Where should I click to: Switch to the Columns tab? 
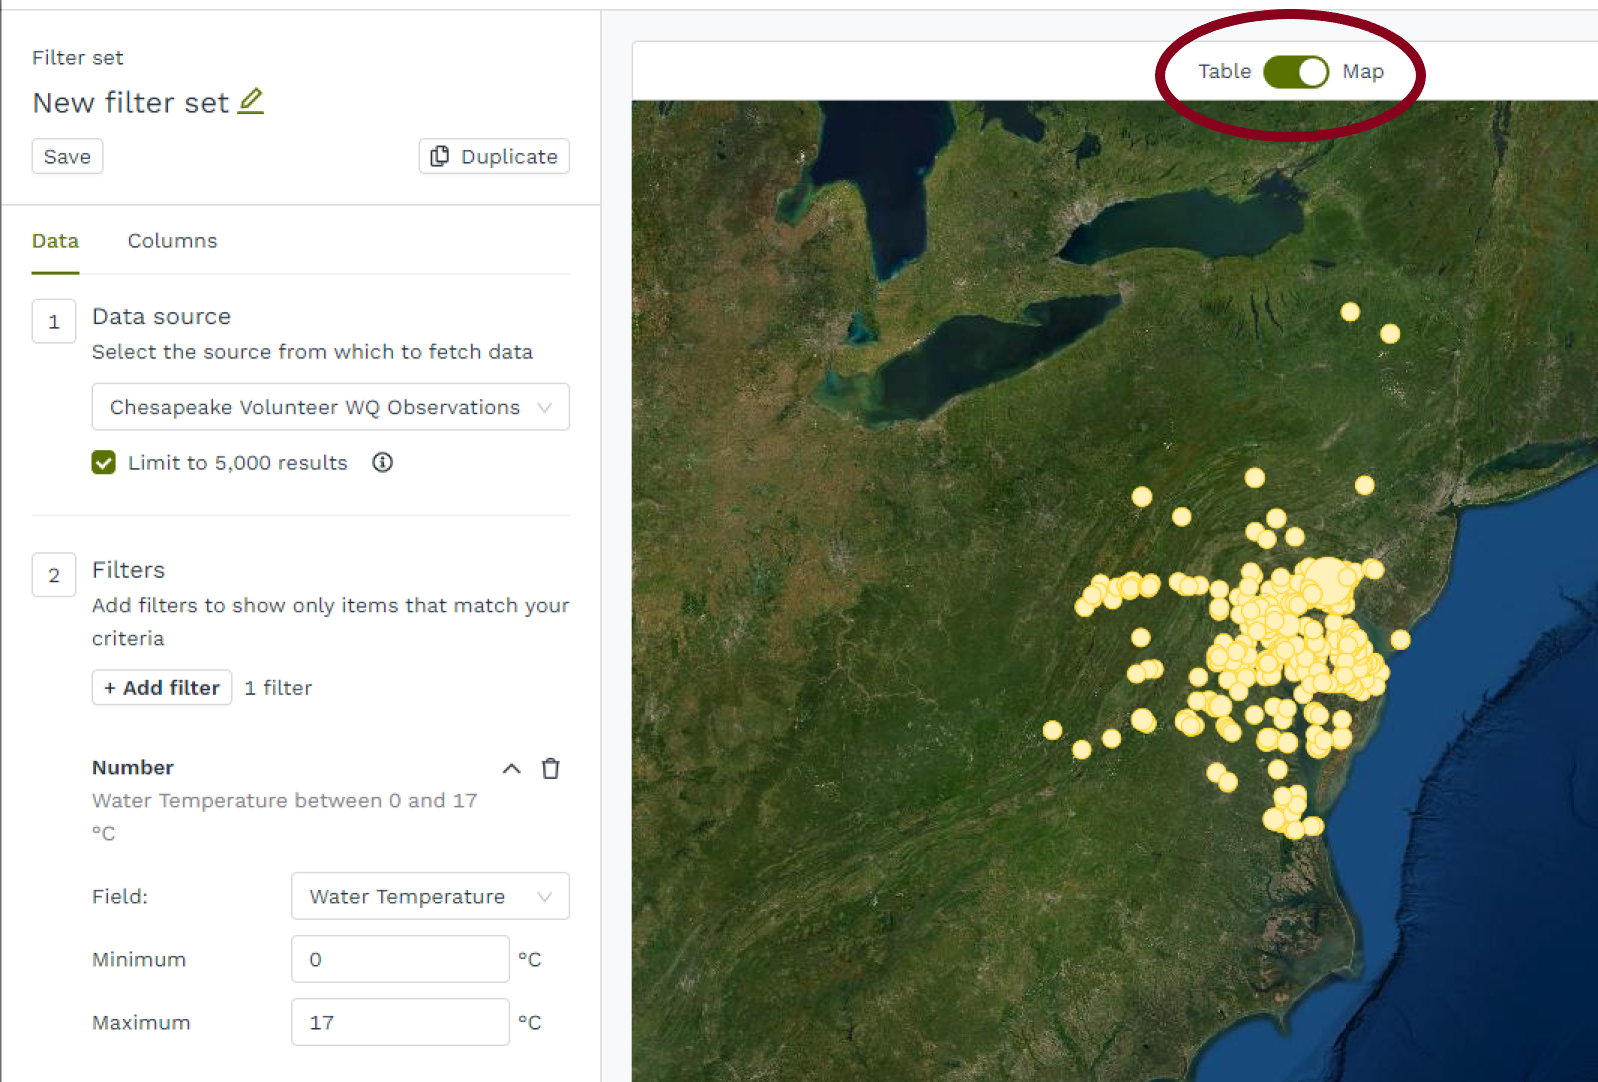(x=172, y=241)
